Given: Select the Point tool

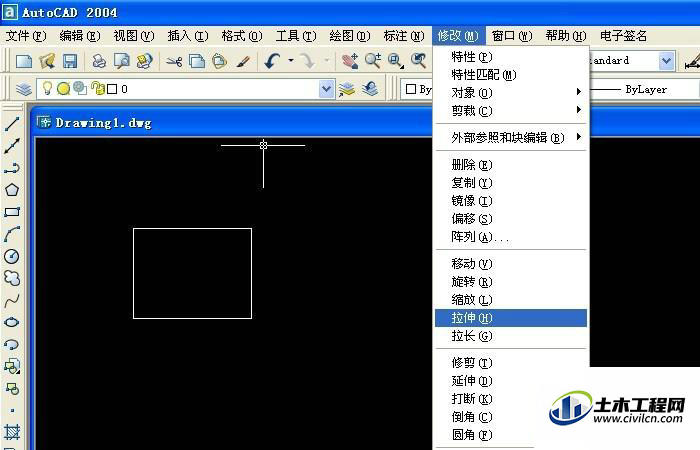Looking at the screenshot, I should (x=12, y=410).
